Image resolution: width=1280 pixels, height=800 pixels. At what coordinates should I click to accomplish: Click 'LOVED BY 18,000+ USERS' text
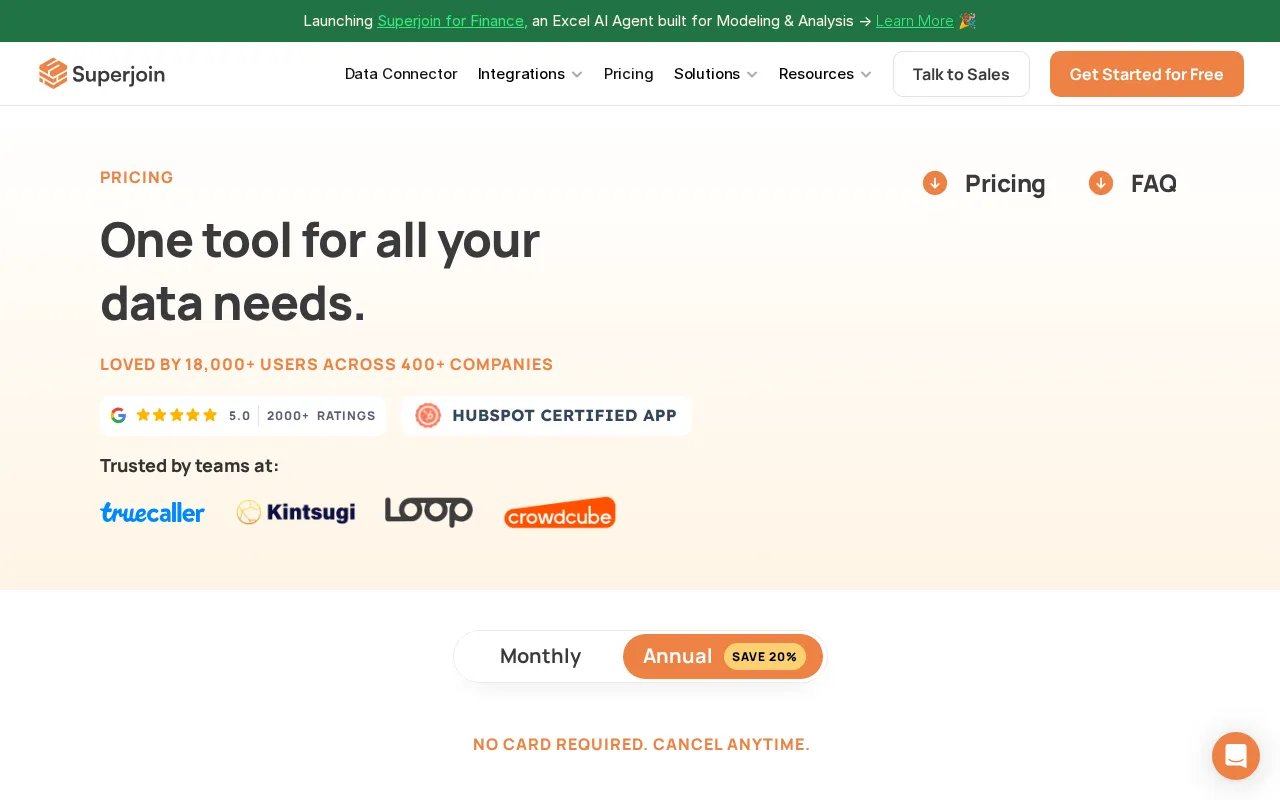coord(327,364)
